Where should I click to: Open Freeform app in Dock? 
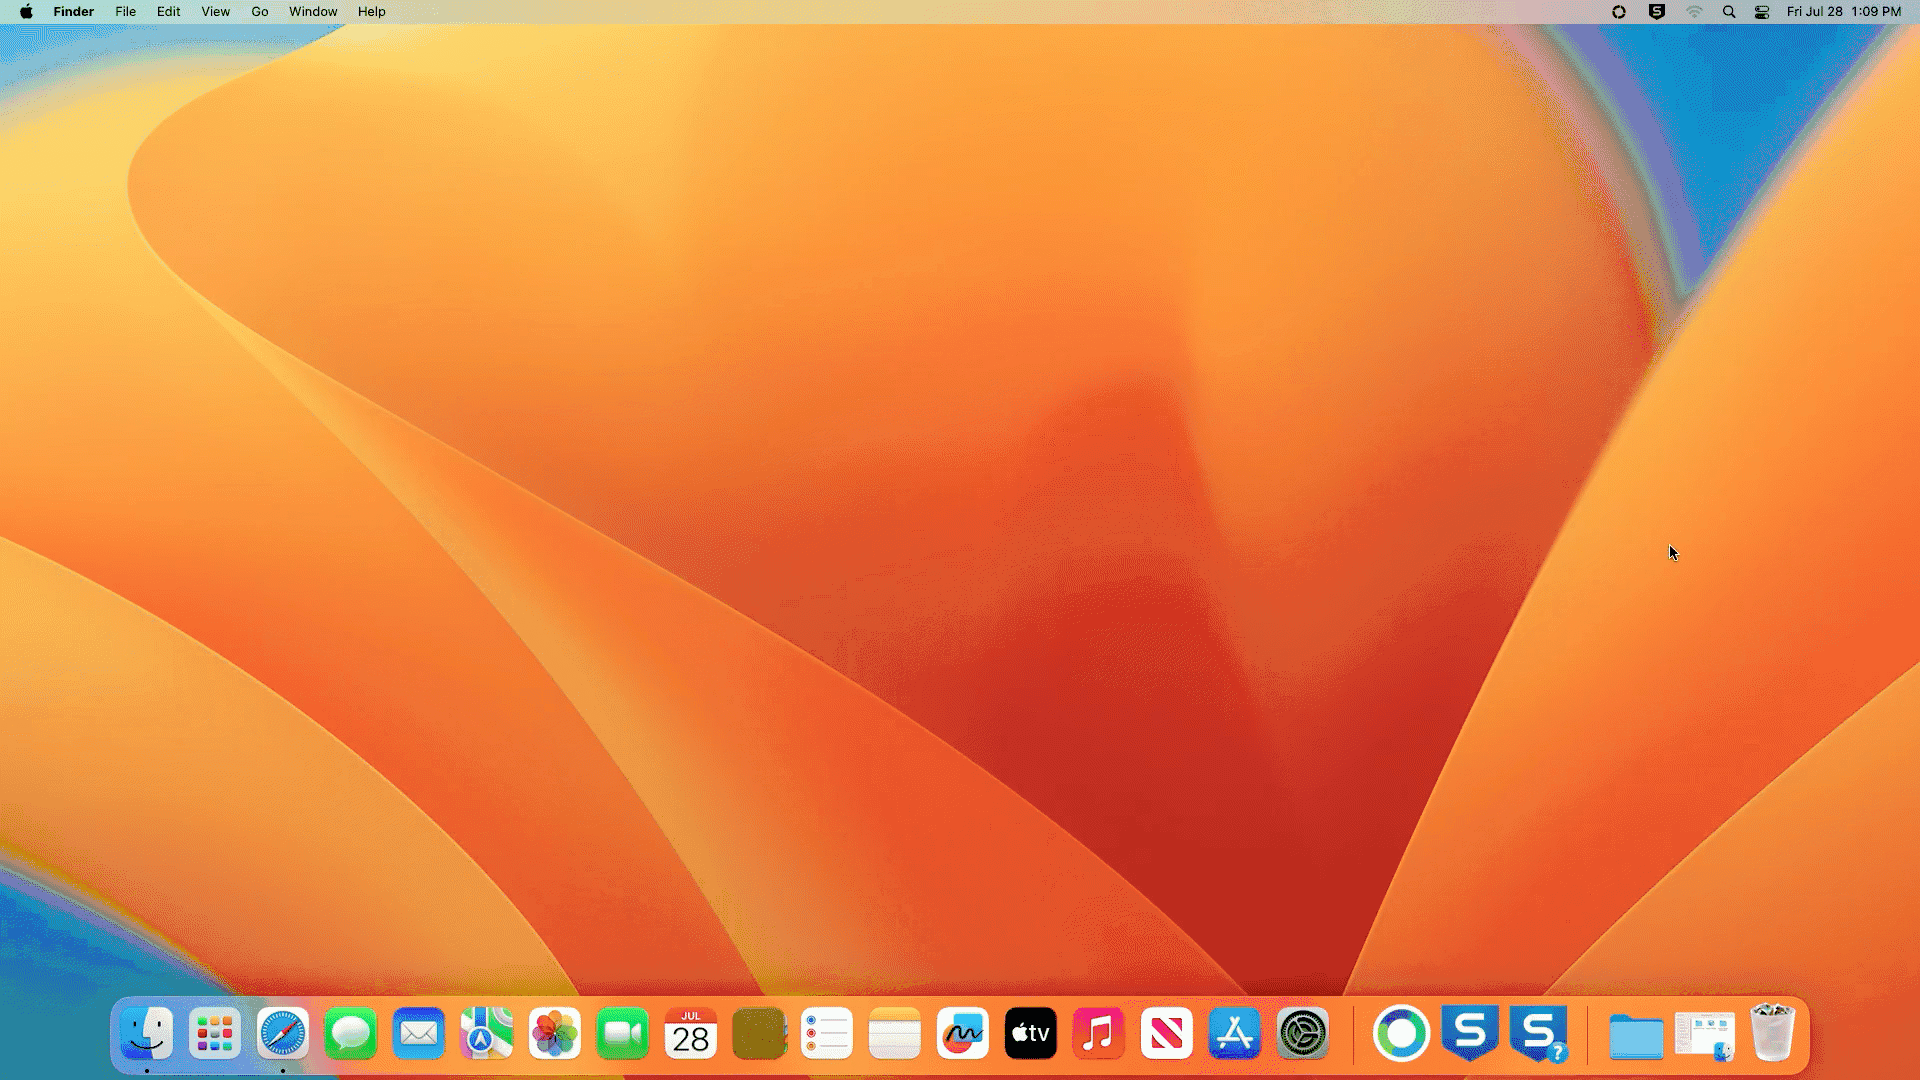pyautogui.click(x=963, y=1033)
